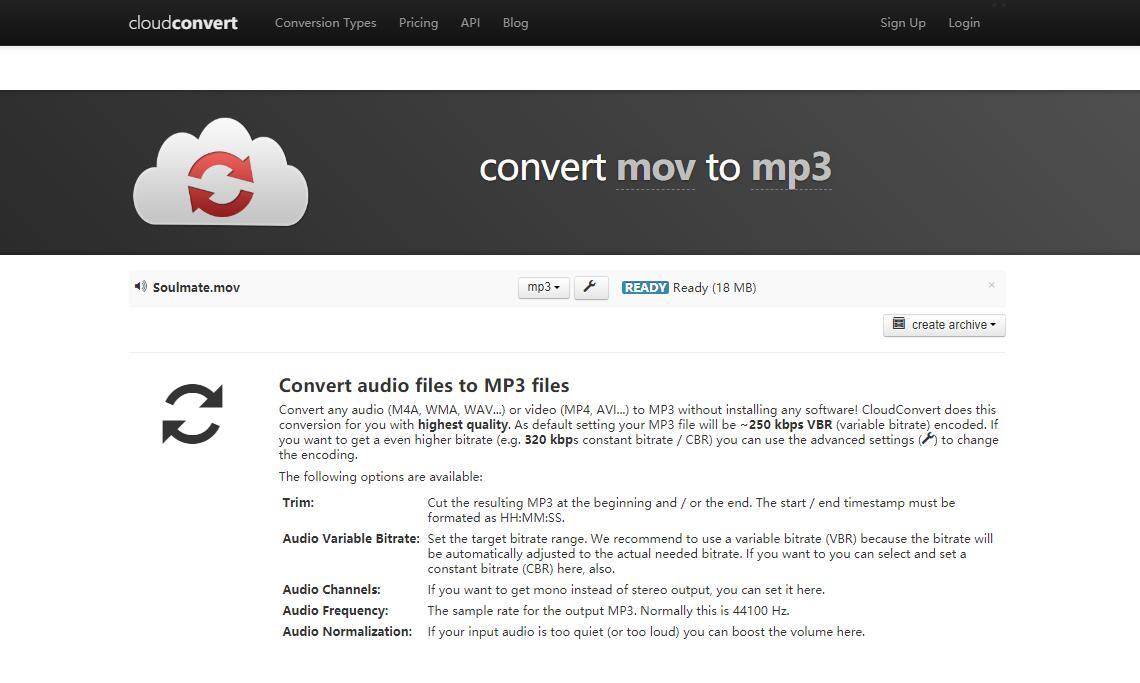Click the speaker icon beside Soulmate.mov
1140x683 pixels.
coord(140,287)
